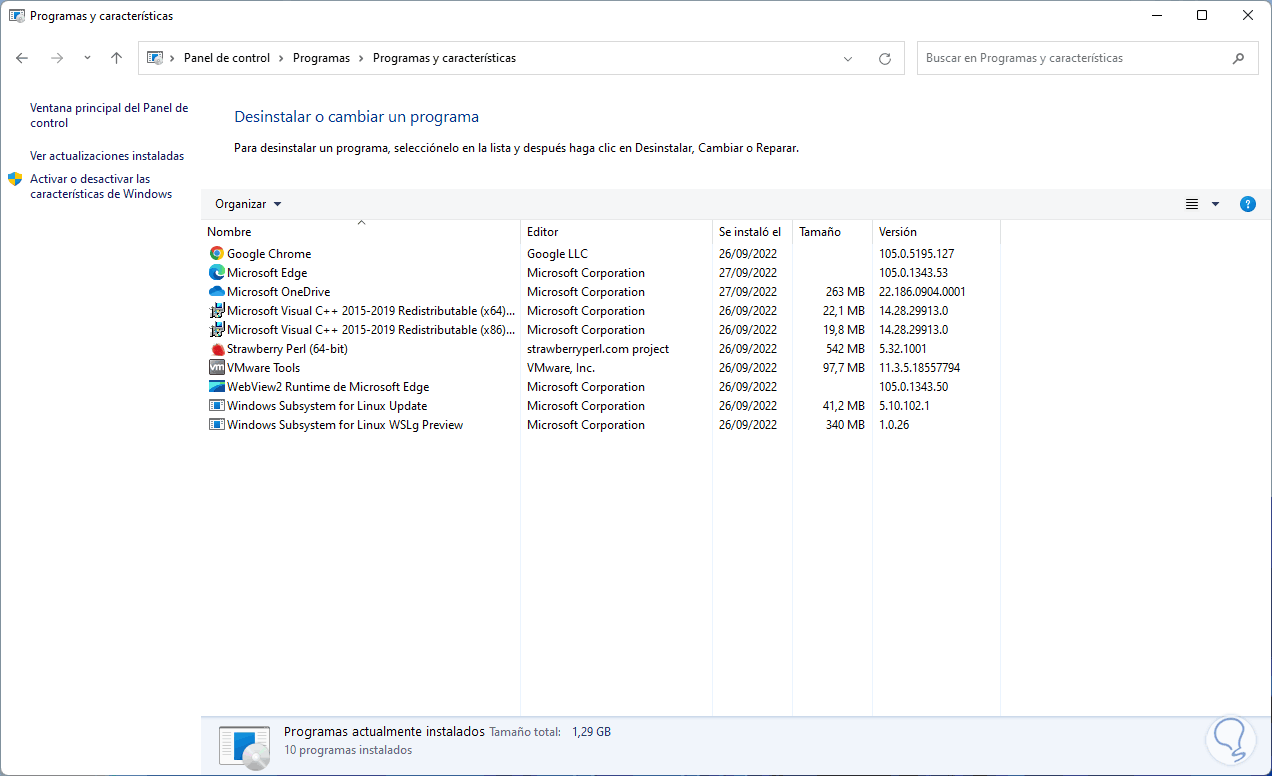Open the Organizar dropdown menu
The image size is (1272, 776).
248,204
